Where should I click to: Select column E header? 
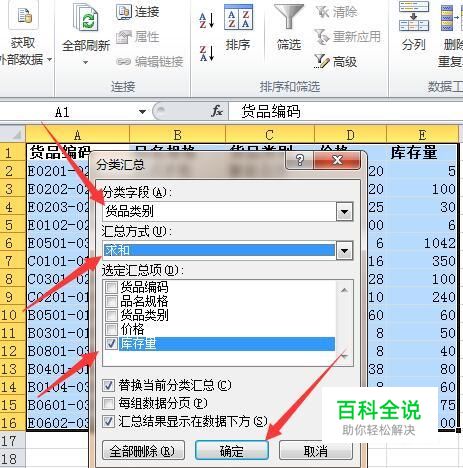coord(422,135)
